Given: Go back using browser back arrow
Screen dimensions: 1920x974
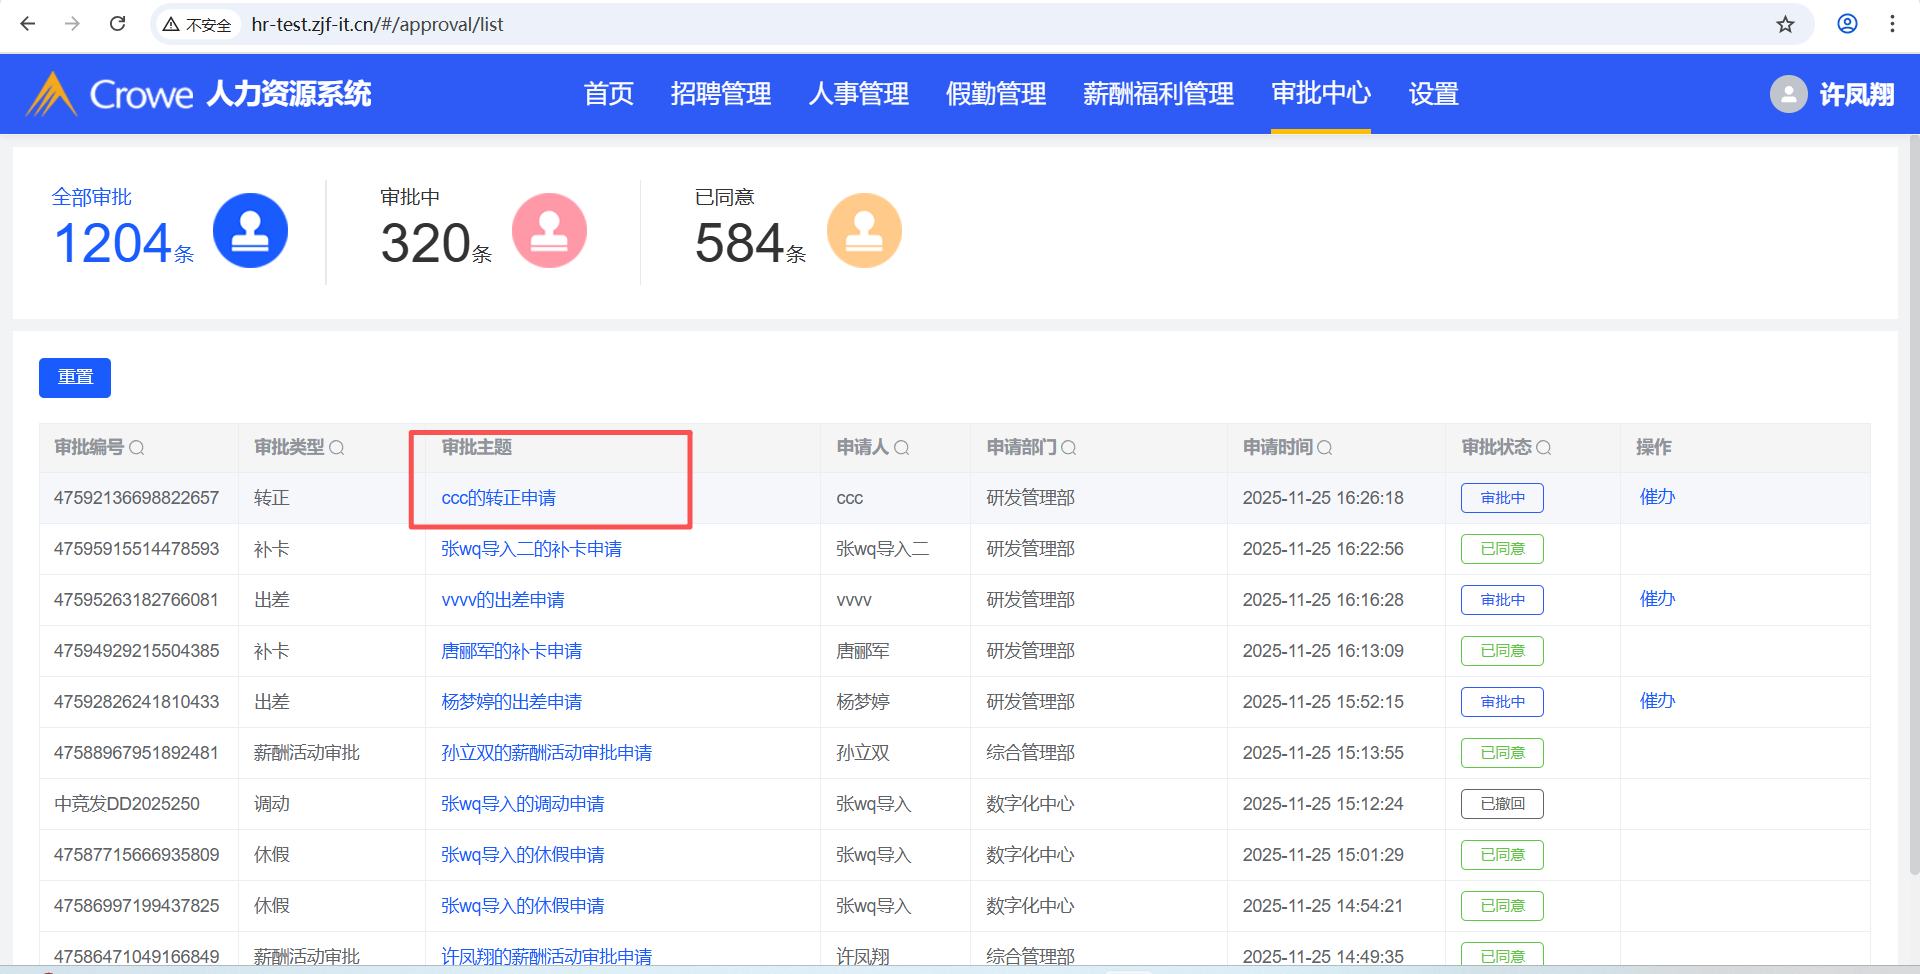Looking at the screenshot, I should click(x=28, y=24).
